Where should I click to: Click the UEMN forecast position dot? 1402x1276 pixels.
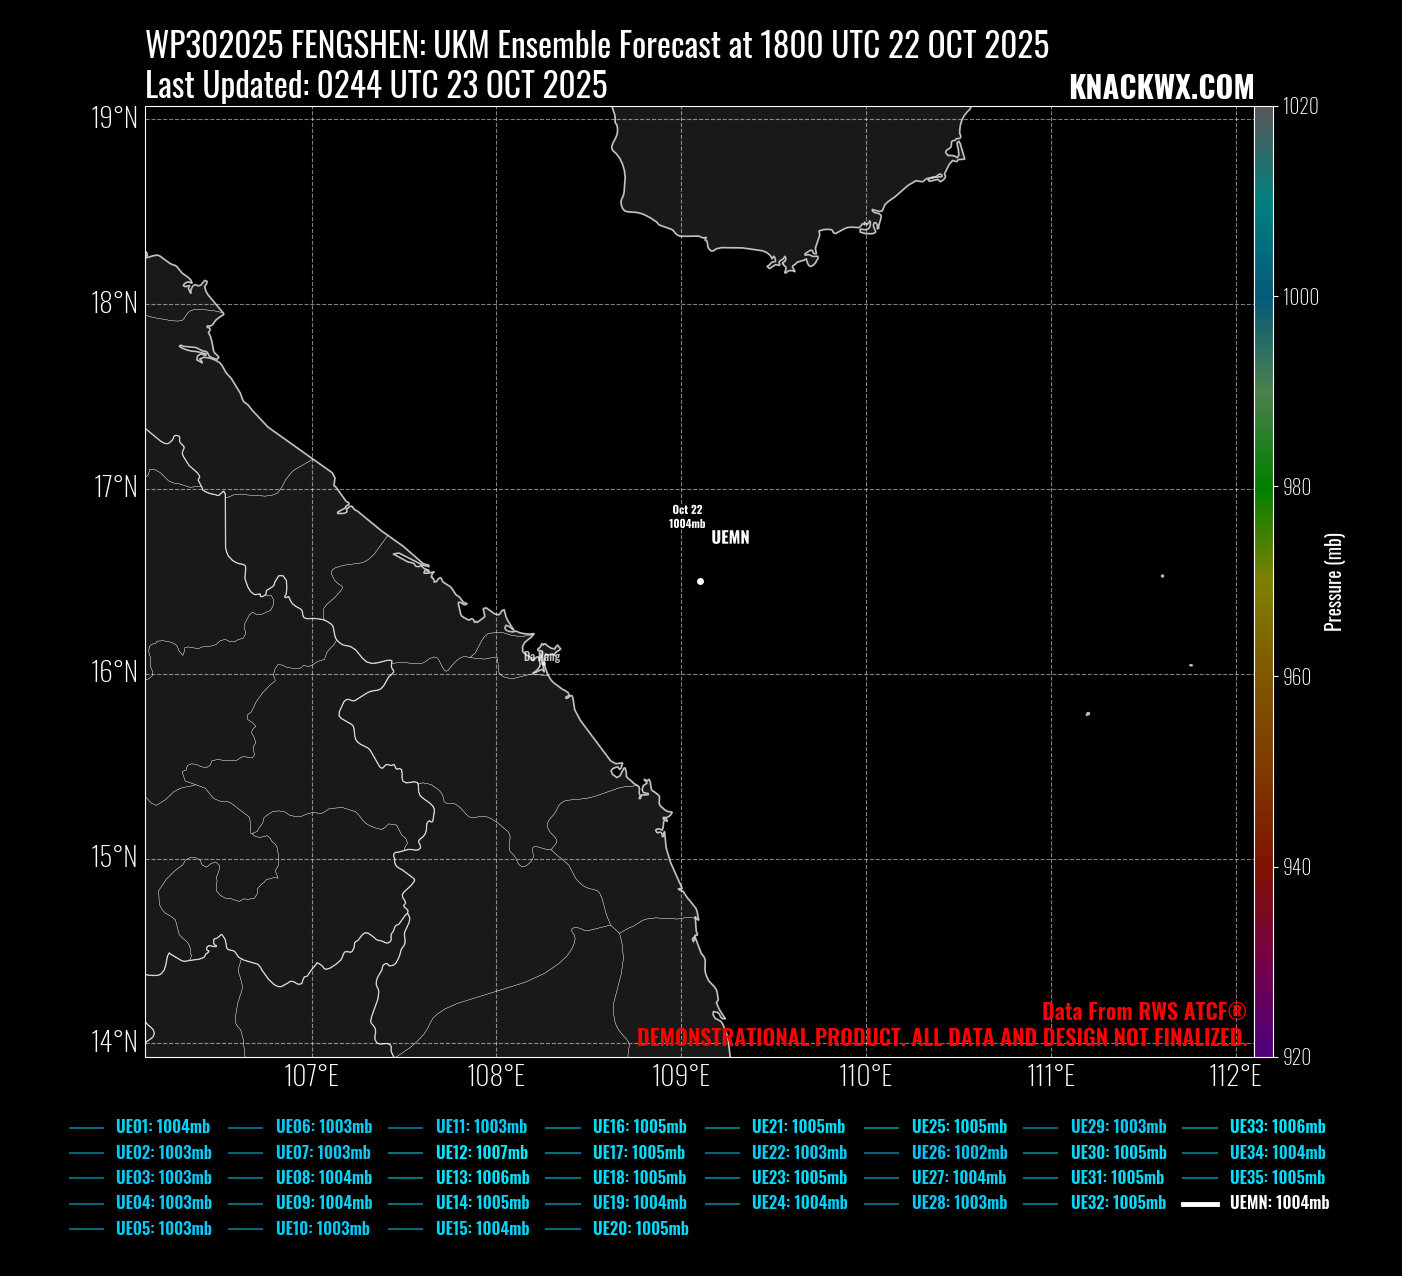[700, 581]
